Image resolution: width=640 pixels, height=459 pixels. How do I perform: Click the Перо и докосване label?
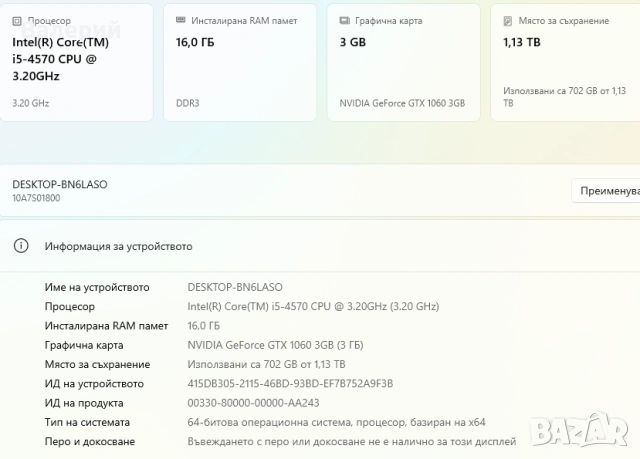[x=90, y=441]
